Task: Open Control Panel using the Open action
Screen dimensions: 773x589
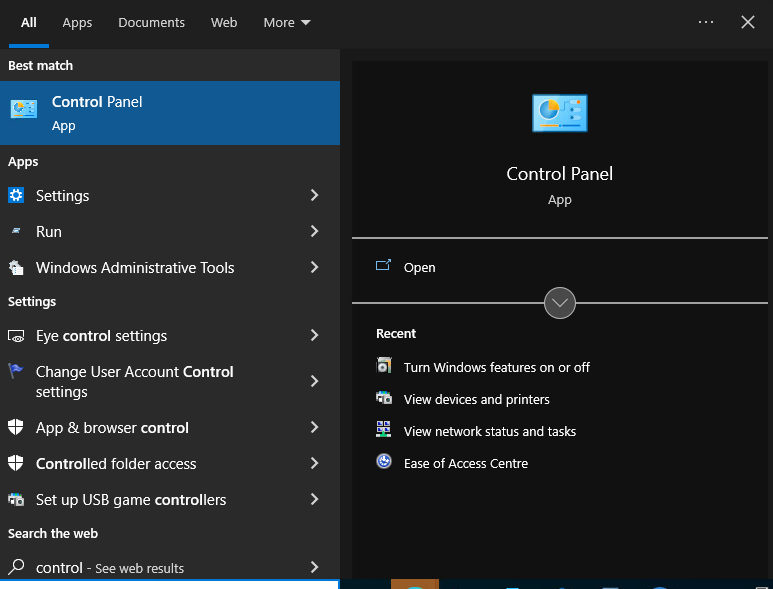Action: coord(419,268)
